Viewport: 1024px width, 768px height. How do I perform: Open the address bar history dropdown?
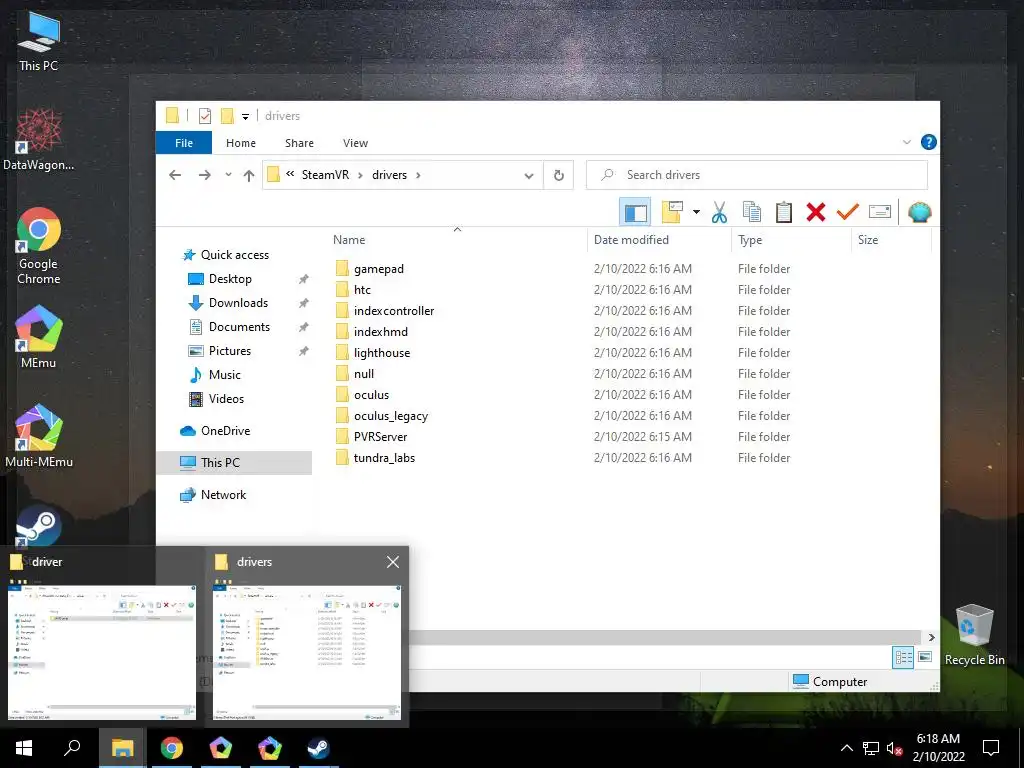pyautogui.click(x=529, y=175)
